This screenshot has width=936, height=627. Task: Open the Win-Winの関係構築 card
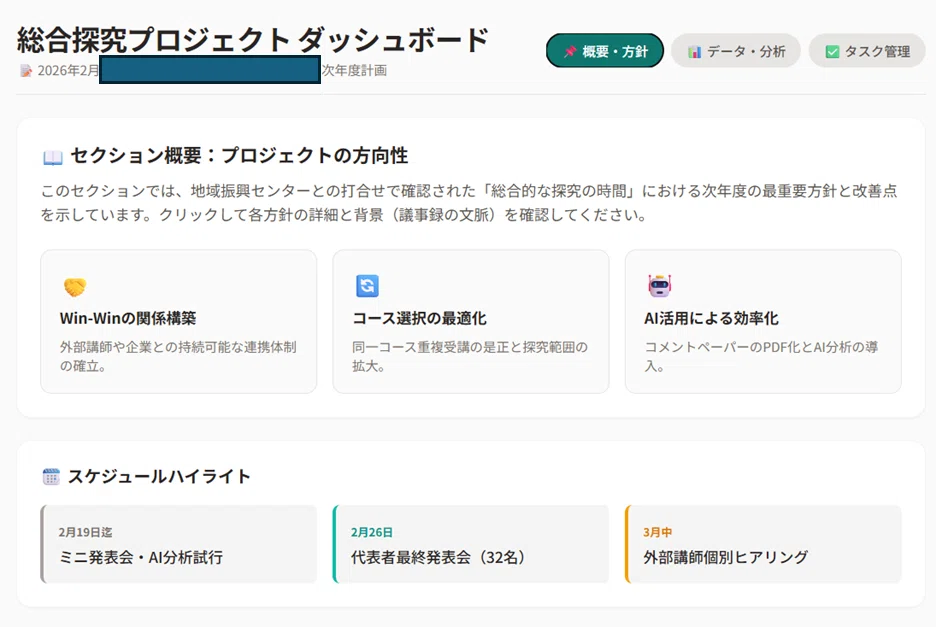pyautogui.click(x=178, y=321)
